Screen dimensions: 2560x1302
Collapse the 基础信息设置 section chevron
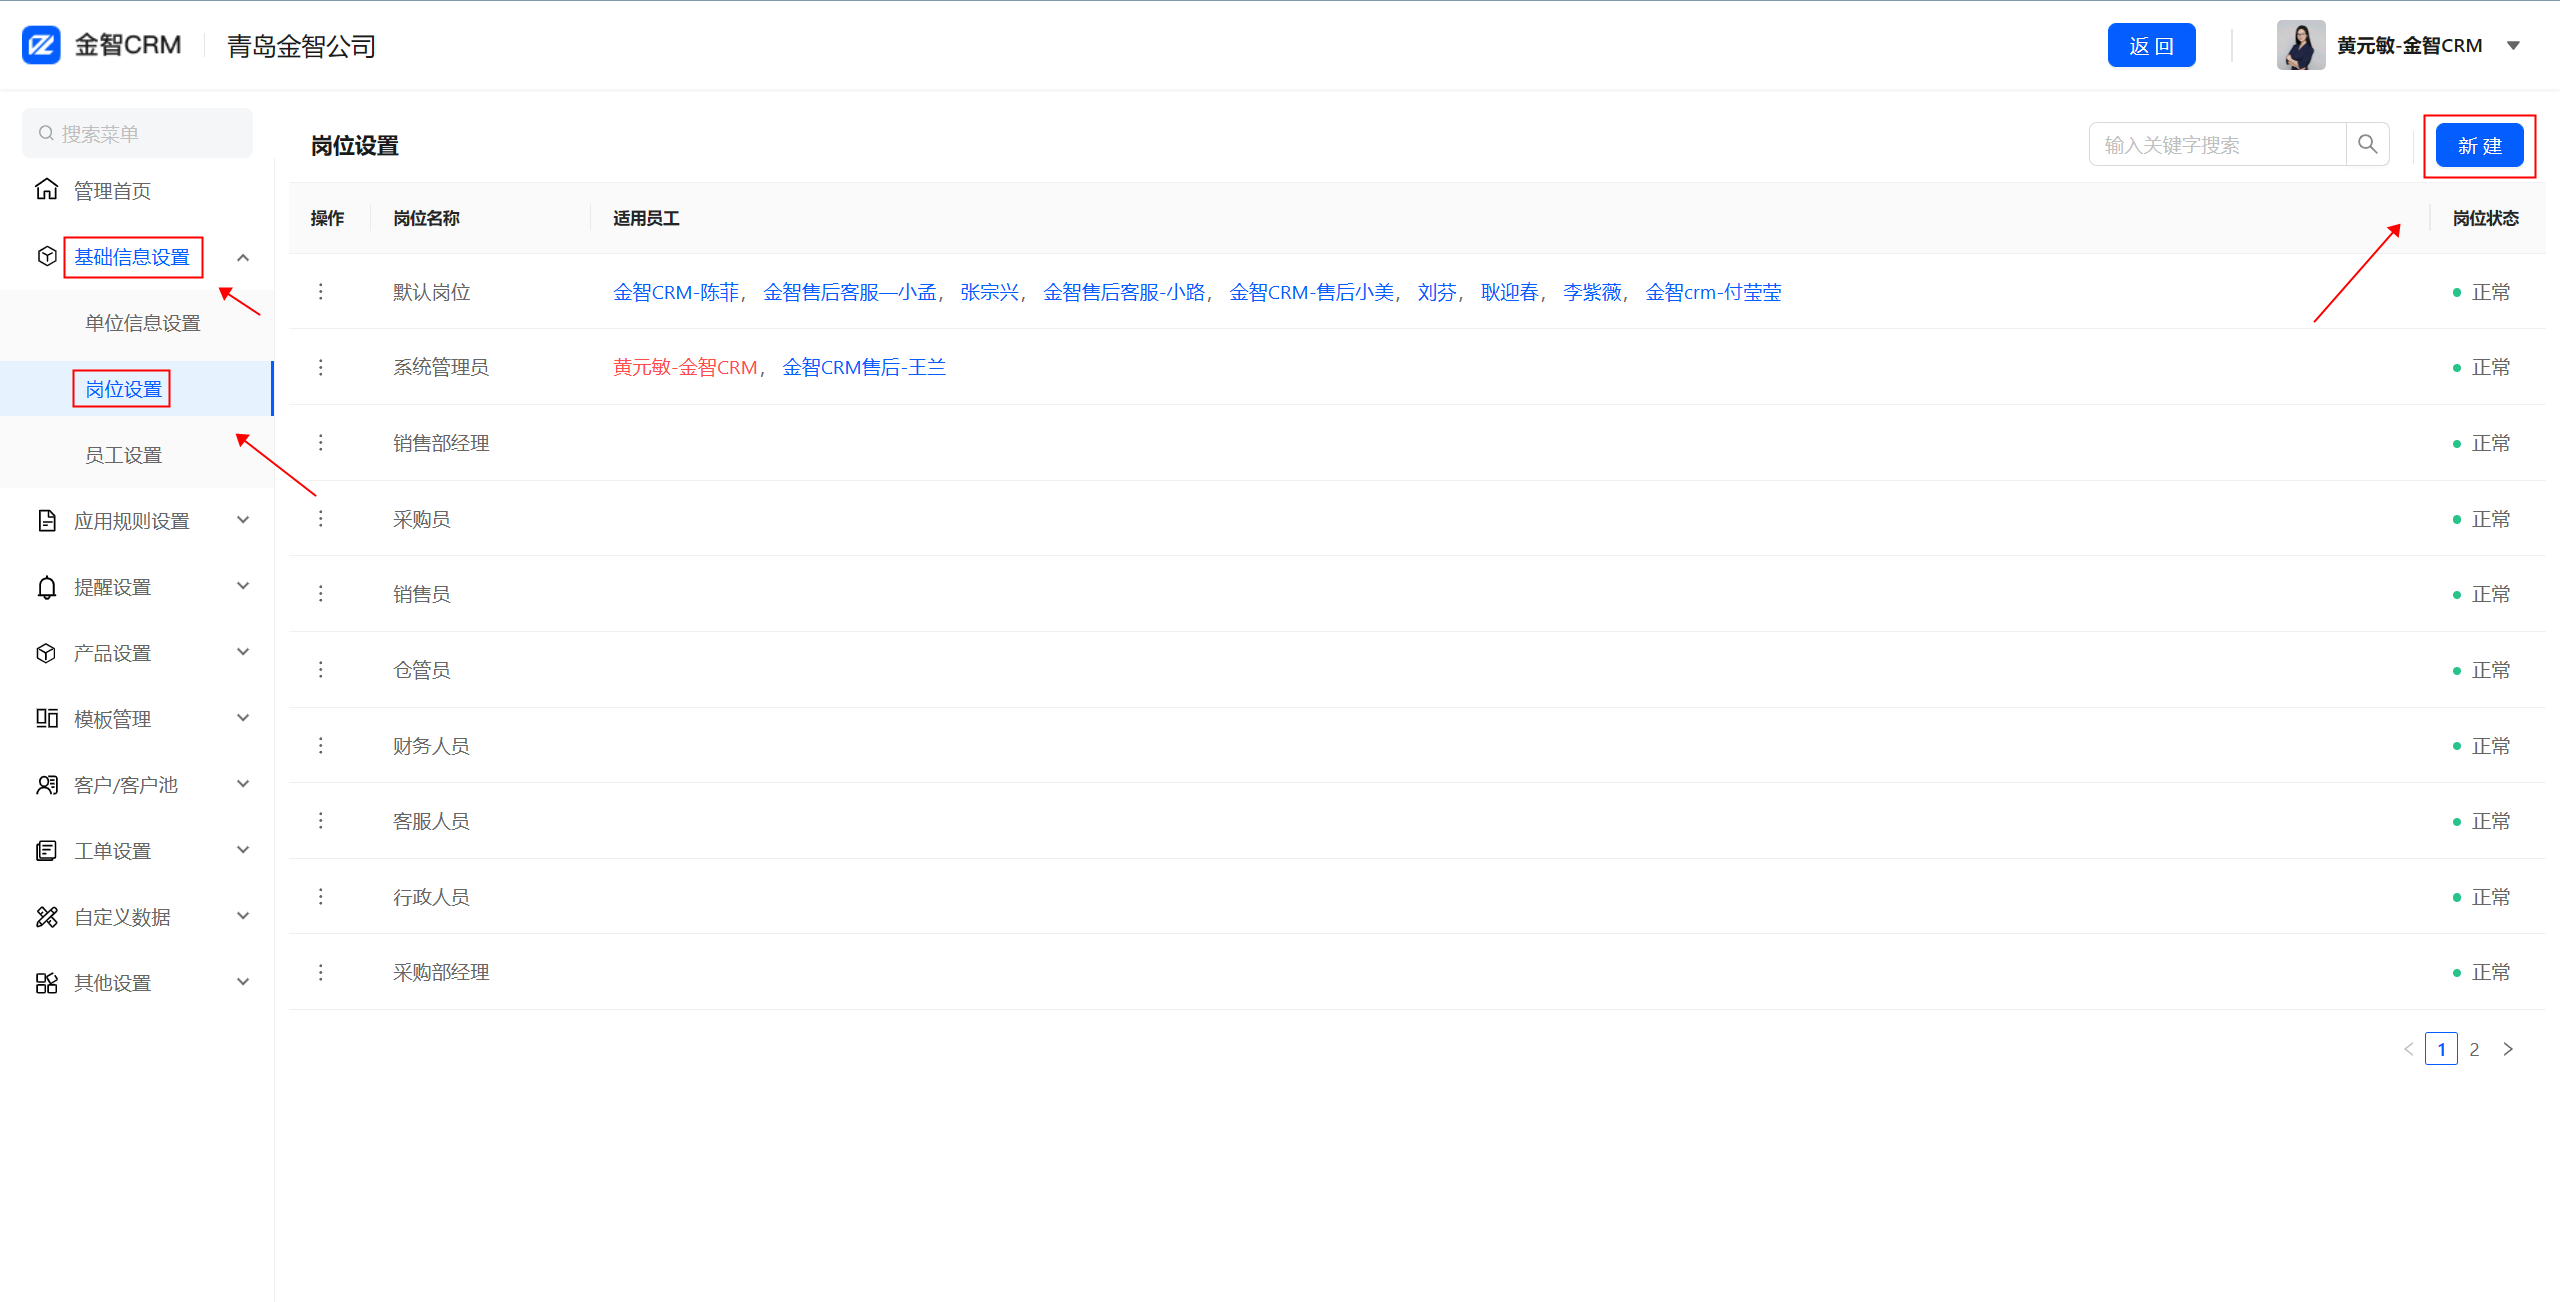coord(243,257)
